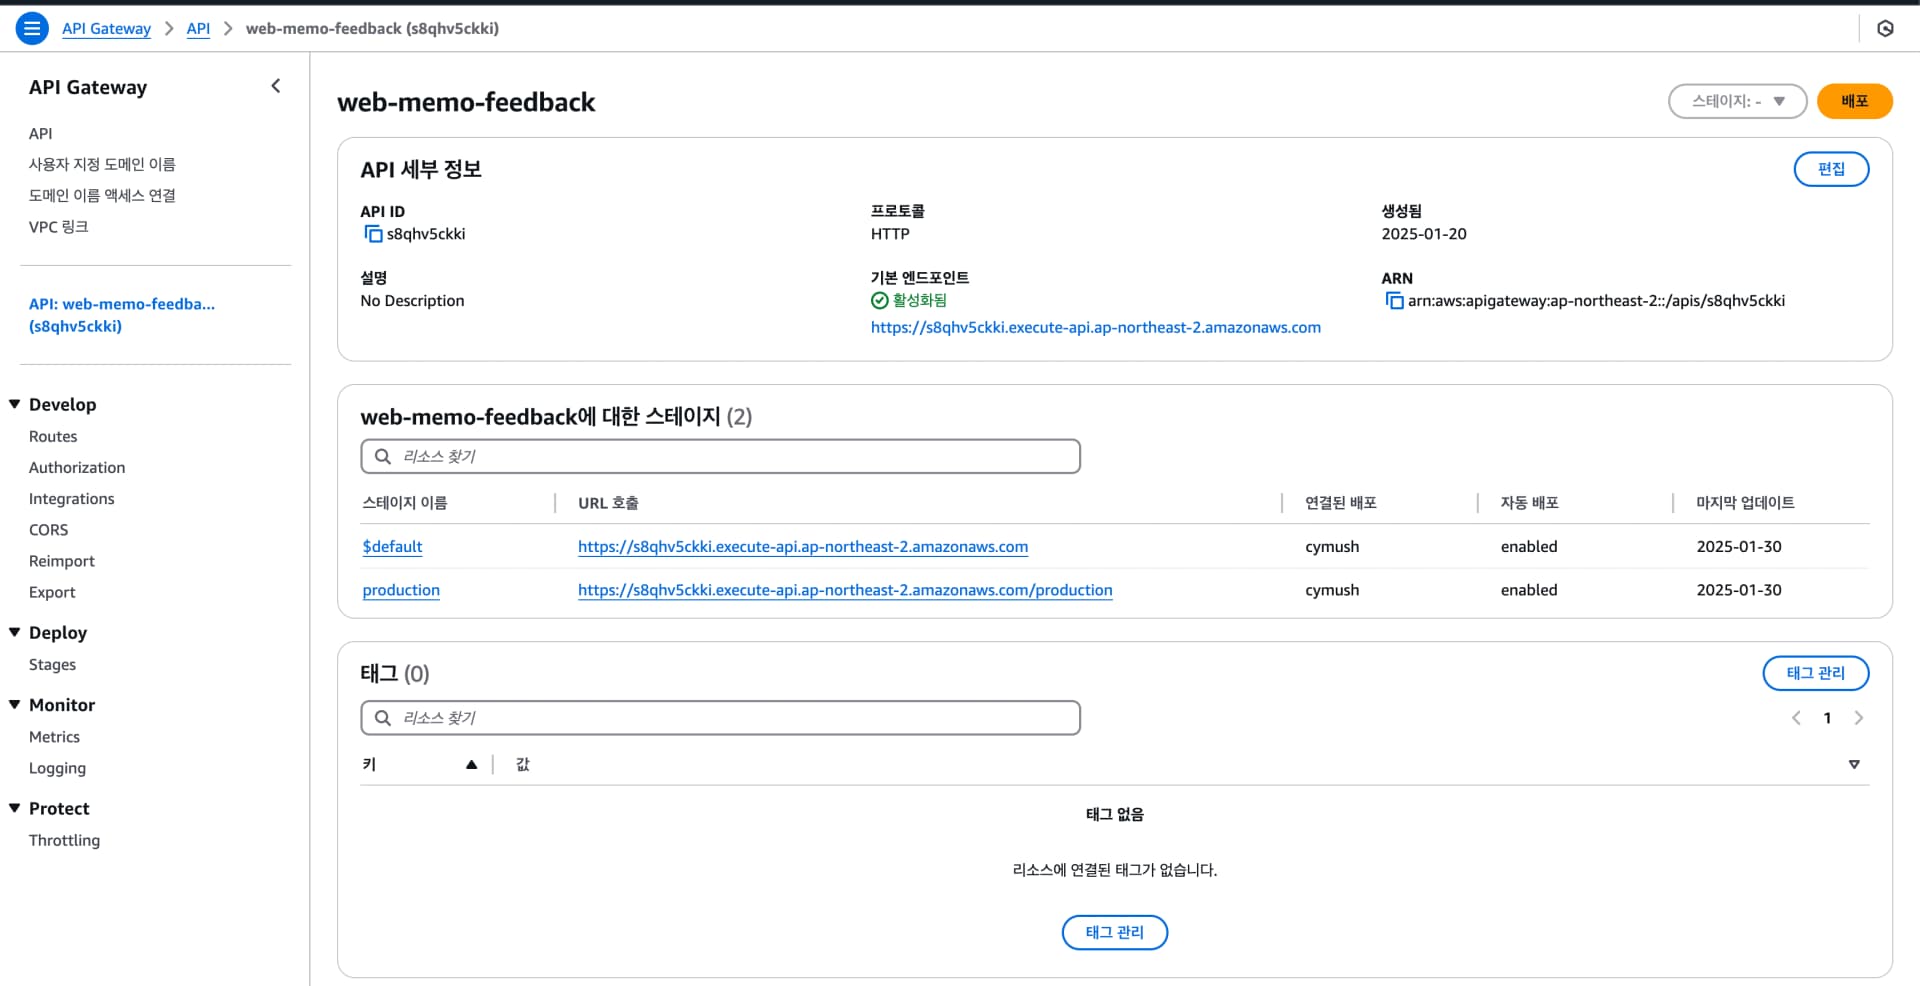The height and width of the screenshot is (986, 1920).
Task: Open Stages in the sidebar
Action: pyautogui.click(x=52, y=665)
